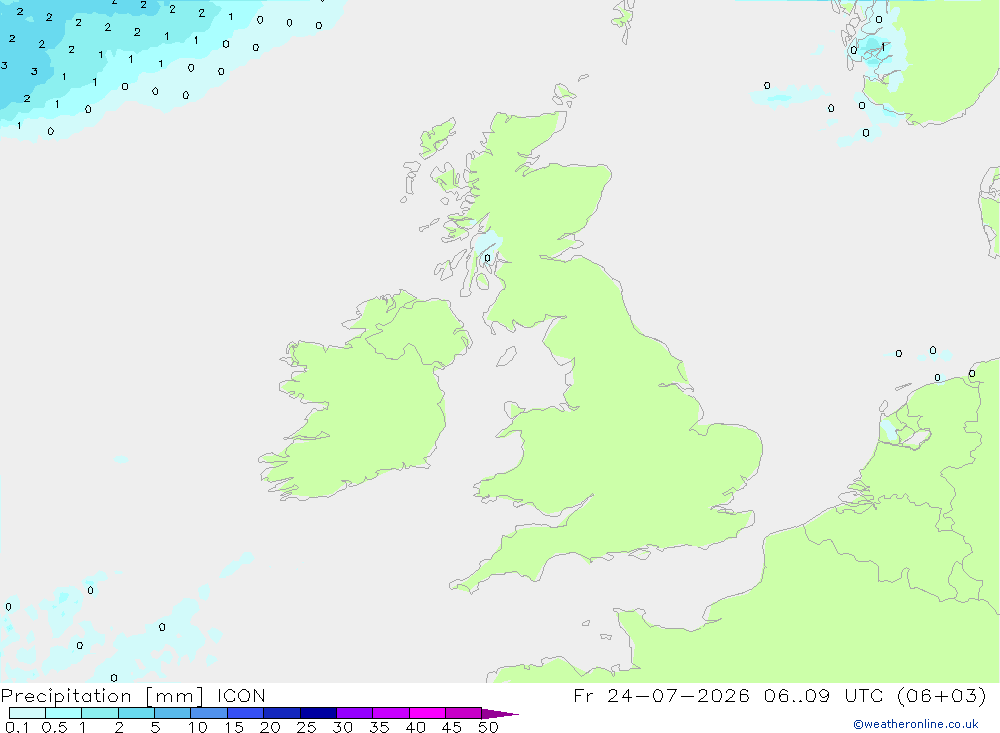Click the legend value label "50"
Viewport: 1000px width, 733px height.
[x=488, y=727]
